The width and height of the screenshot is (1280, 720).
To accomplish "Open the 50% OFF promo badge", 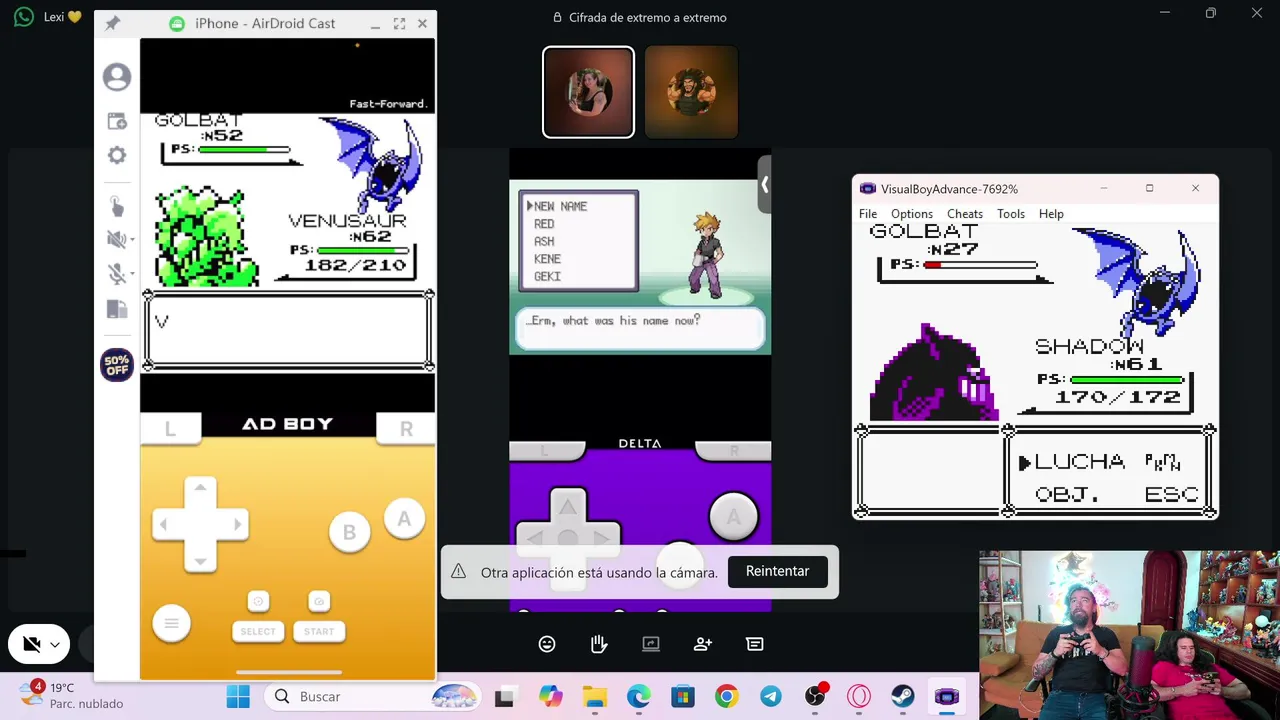I will tap(117, 365).
